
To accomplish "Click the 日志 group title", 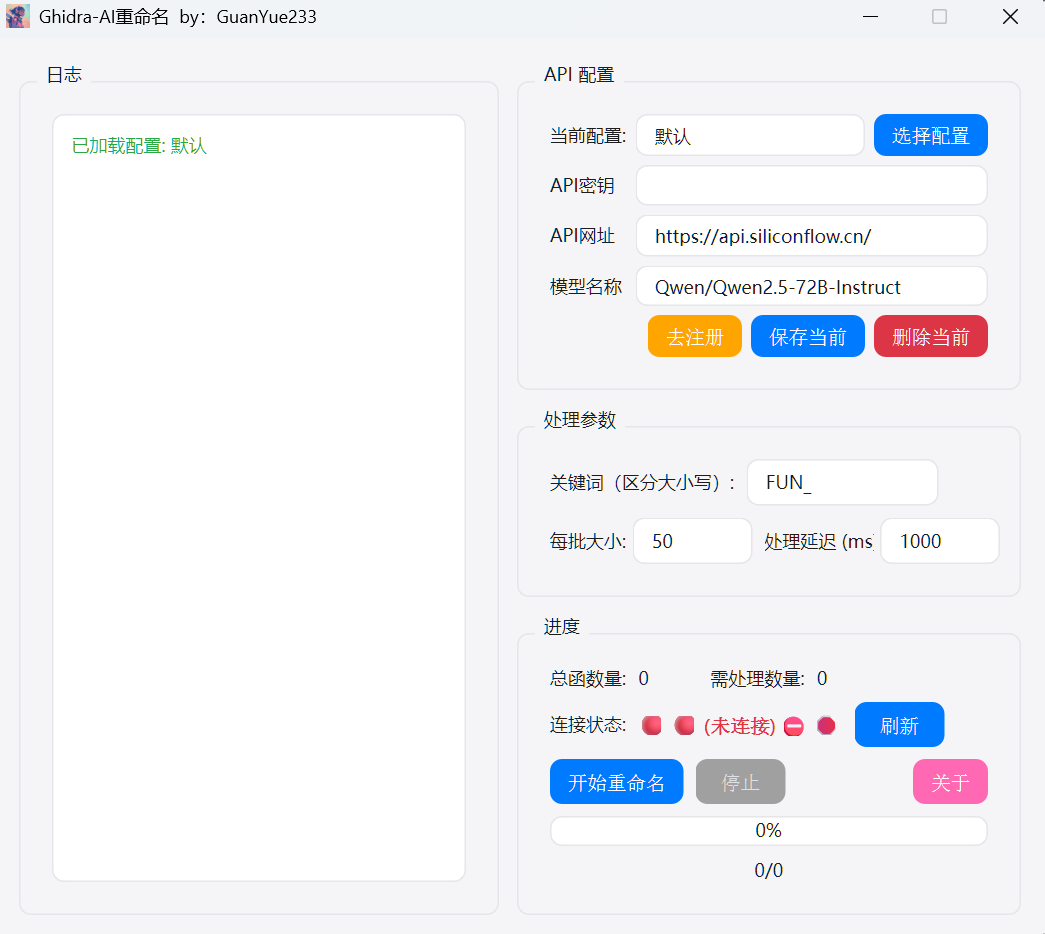I will [x=64, y=75].
